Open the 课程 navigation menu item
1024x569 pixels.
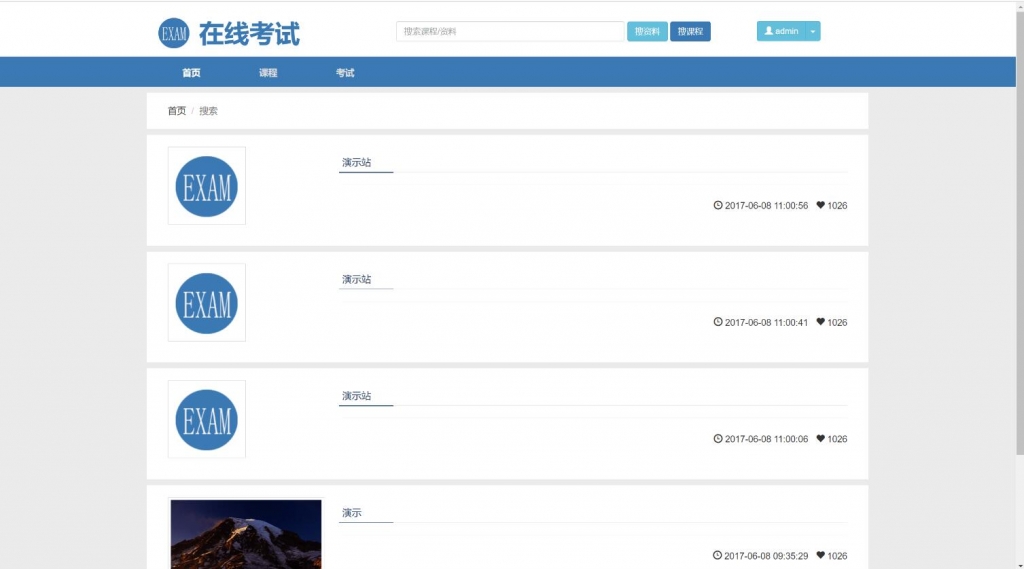click(268, 73)
